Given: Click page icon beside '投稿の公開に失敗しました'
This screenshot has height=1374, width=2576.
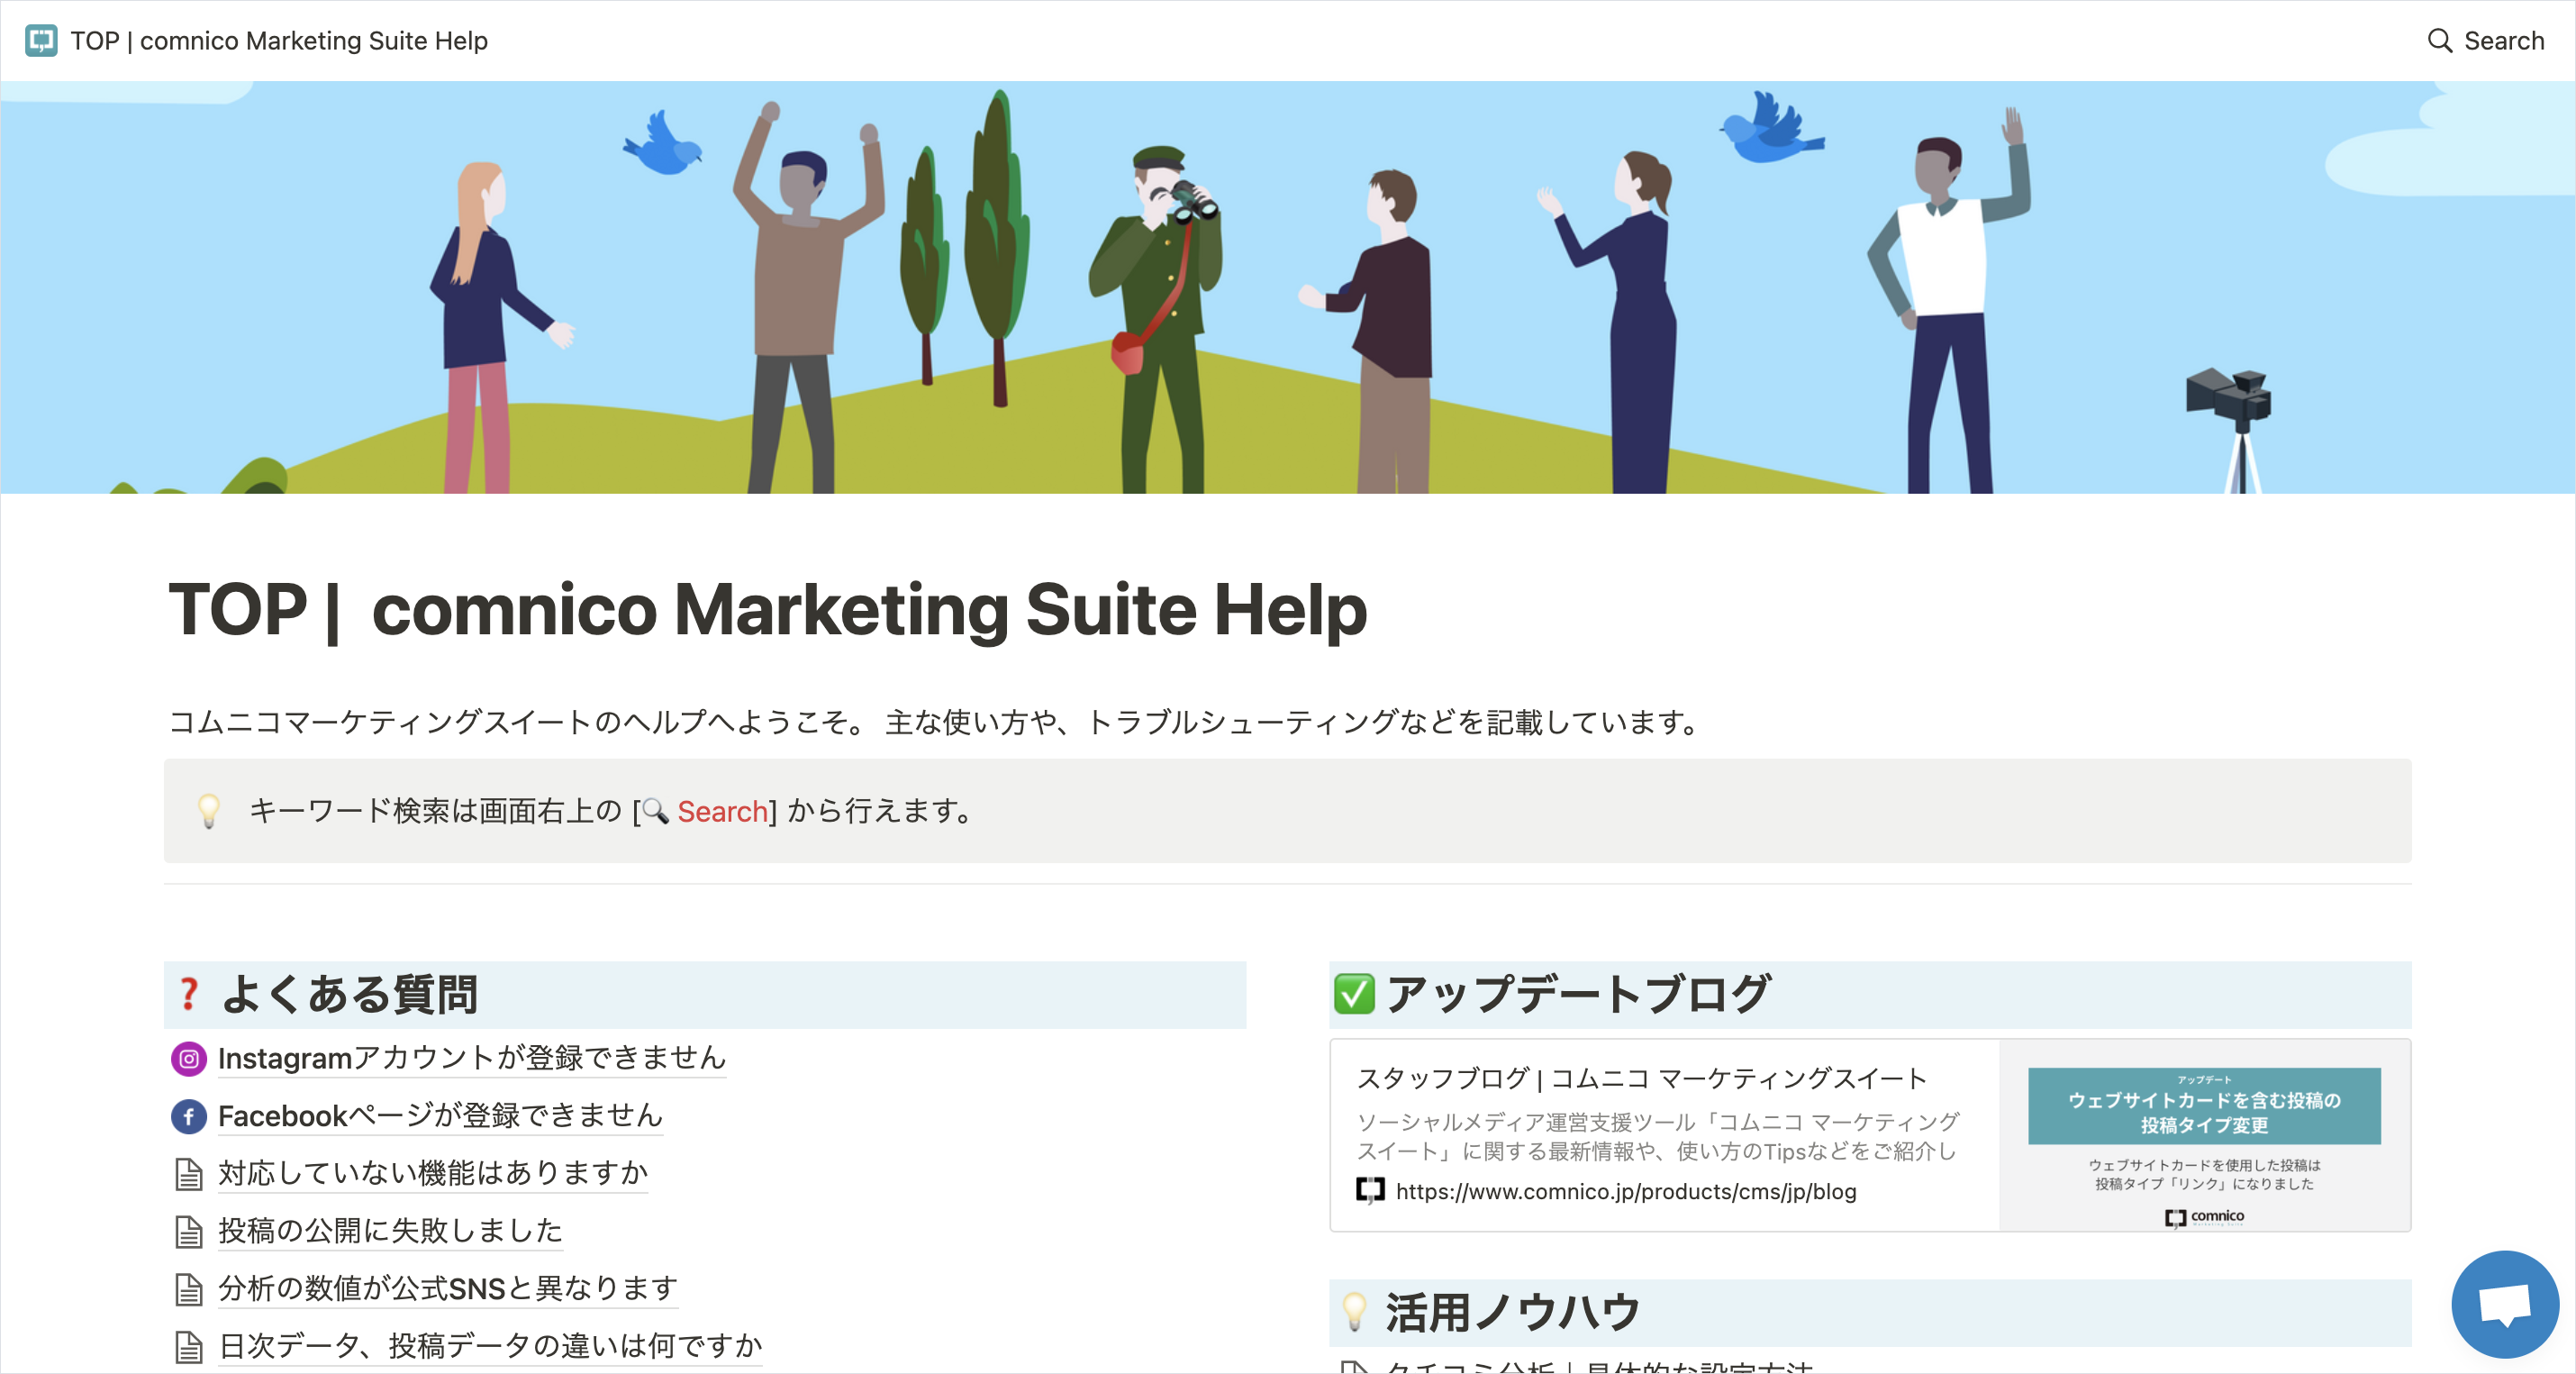Looking at the screenshot, I should (189, 1231).
